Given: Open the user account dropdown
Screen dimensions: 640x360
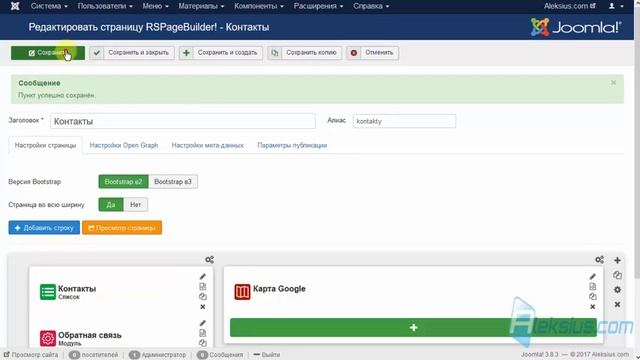Looking at the screenshot, I should click(x=616, y=6).
